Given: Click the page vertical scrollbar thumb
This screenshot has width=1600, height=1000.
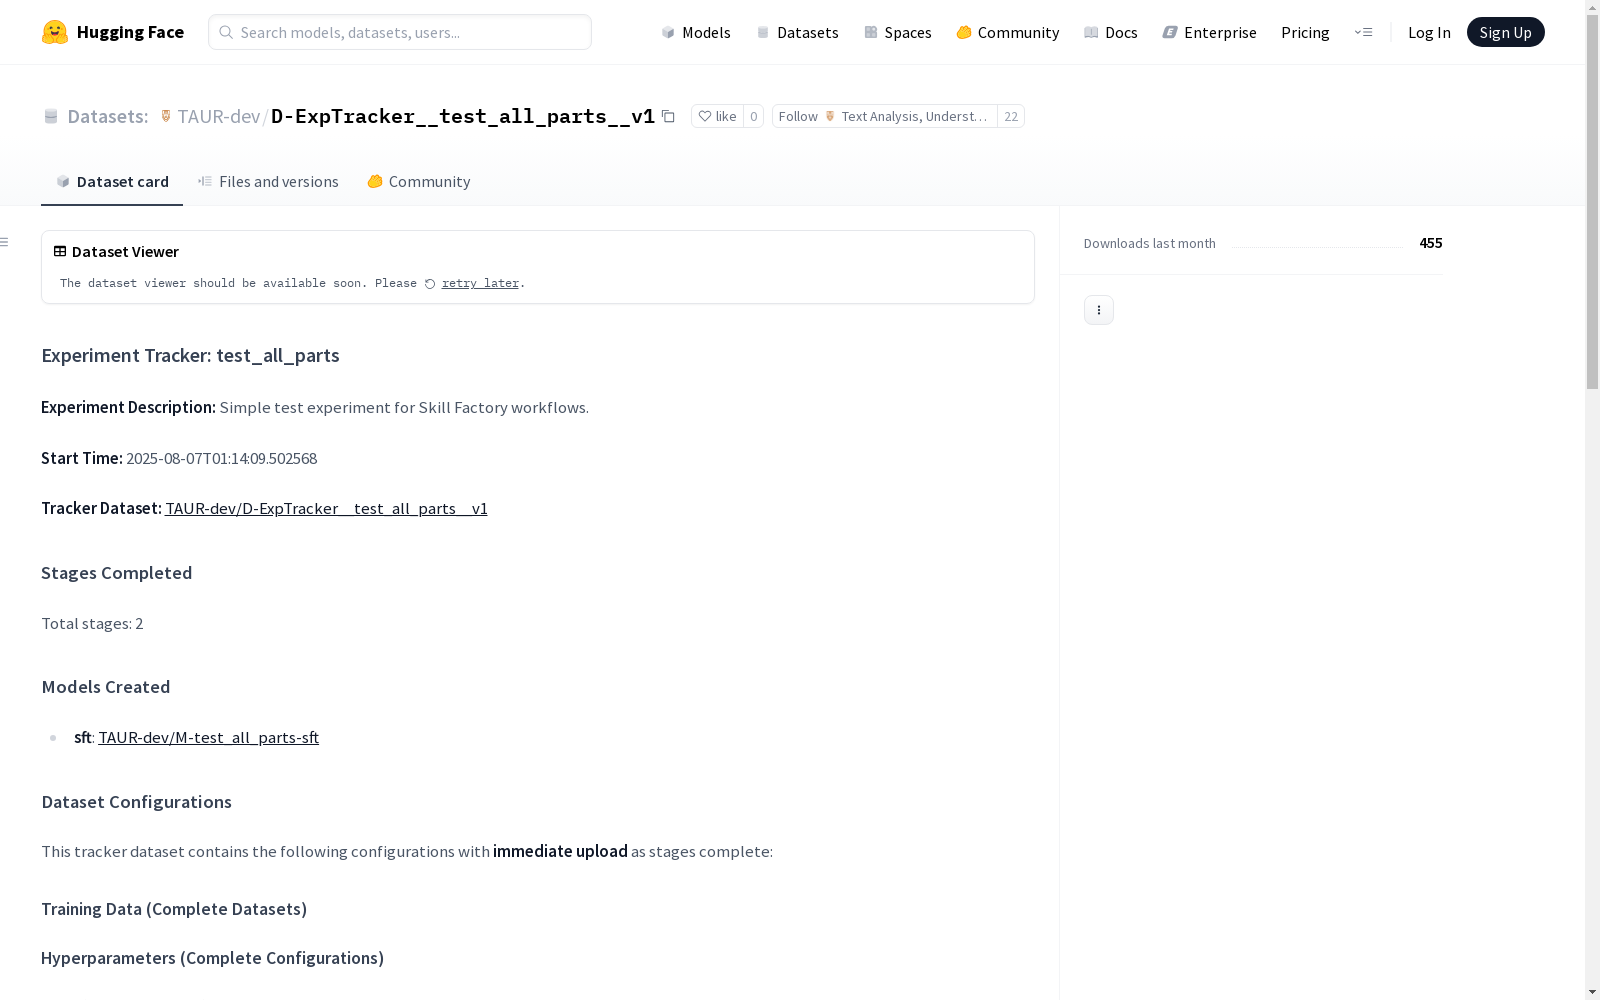Looking at the screenshot, I should (x=1592, y=202).
